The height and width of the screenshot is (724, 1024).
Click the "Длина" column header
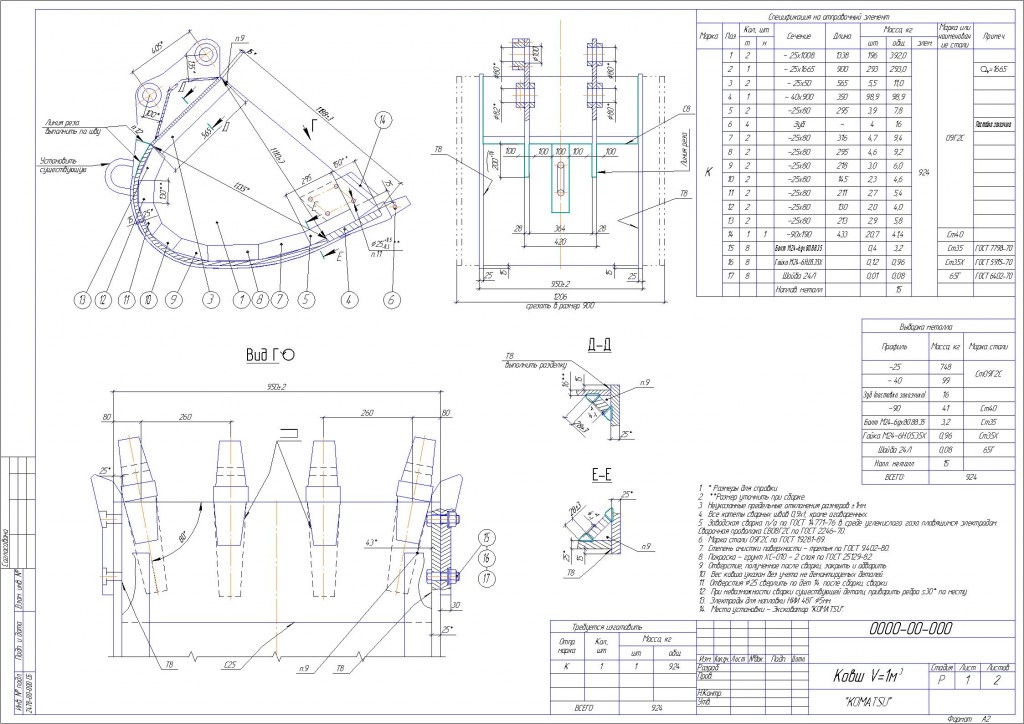[842, 37]
